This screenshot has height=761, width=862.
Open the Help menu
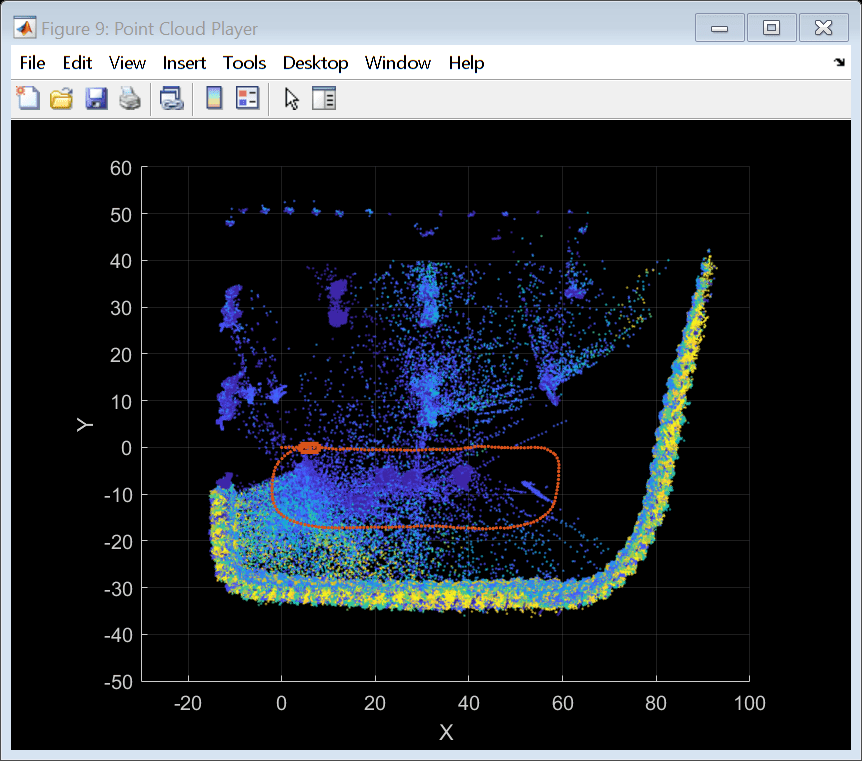pyautogui.click(x=466, y=63)
